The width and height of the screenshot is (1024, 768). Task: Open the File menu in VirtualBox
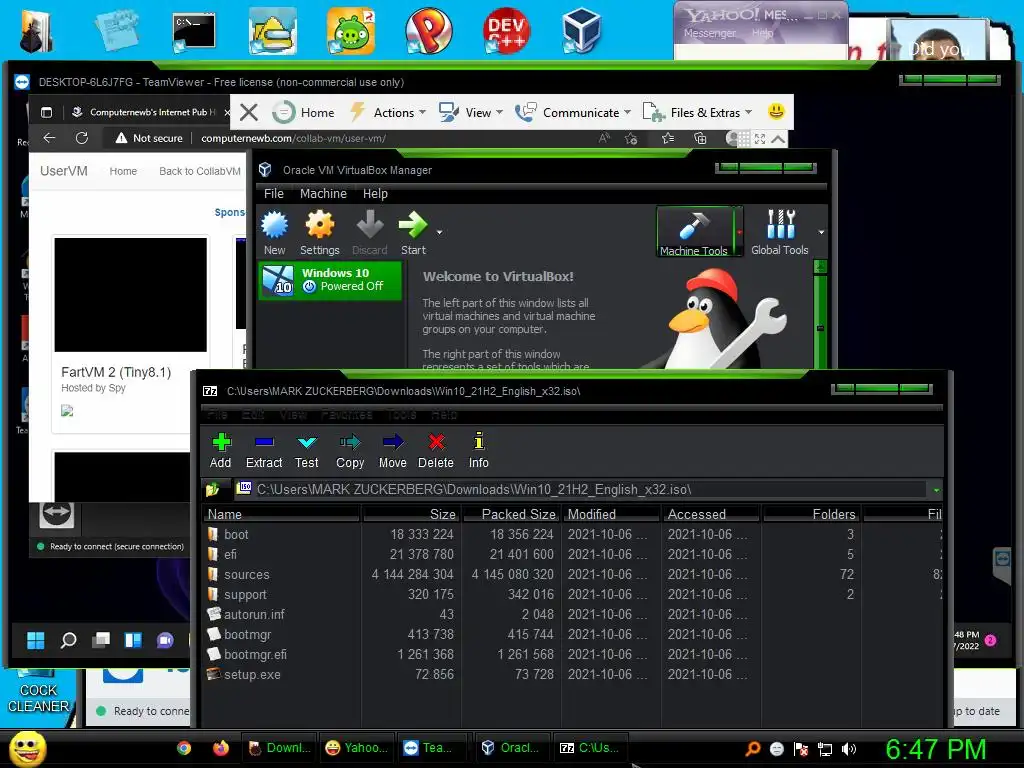[274, 193]
